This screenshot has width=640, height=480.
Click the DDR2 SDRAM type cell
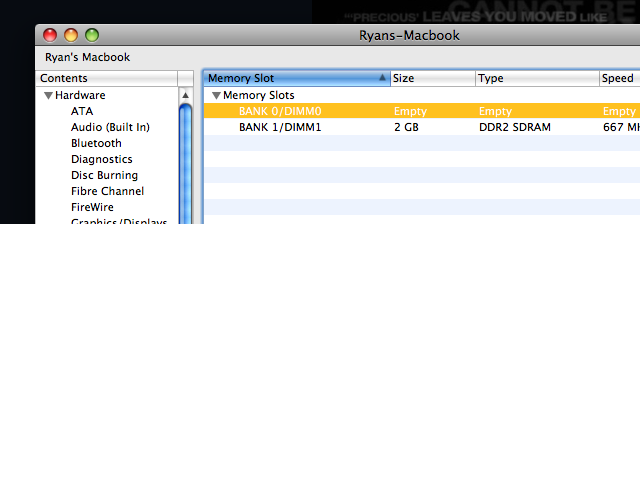[515, 127]
